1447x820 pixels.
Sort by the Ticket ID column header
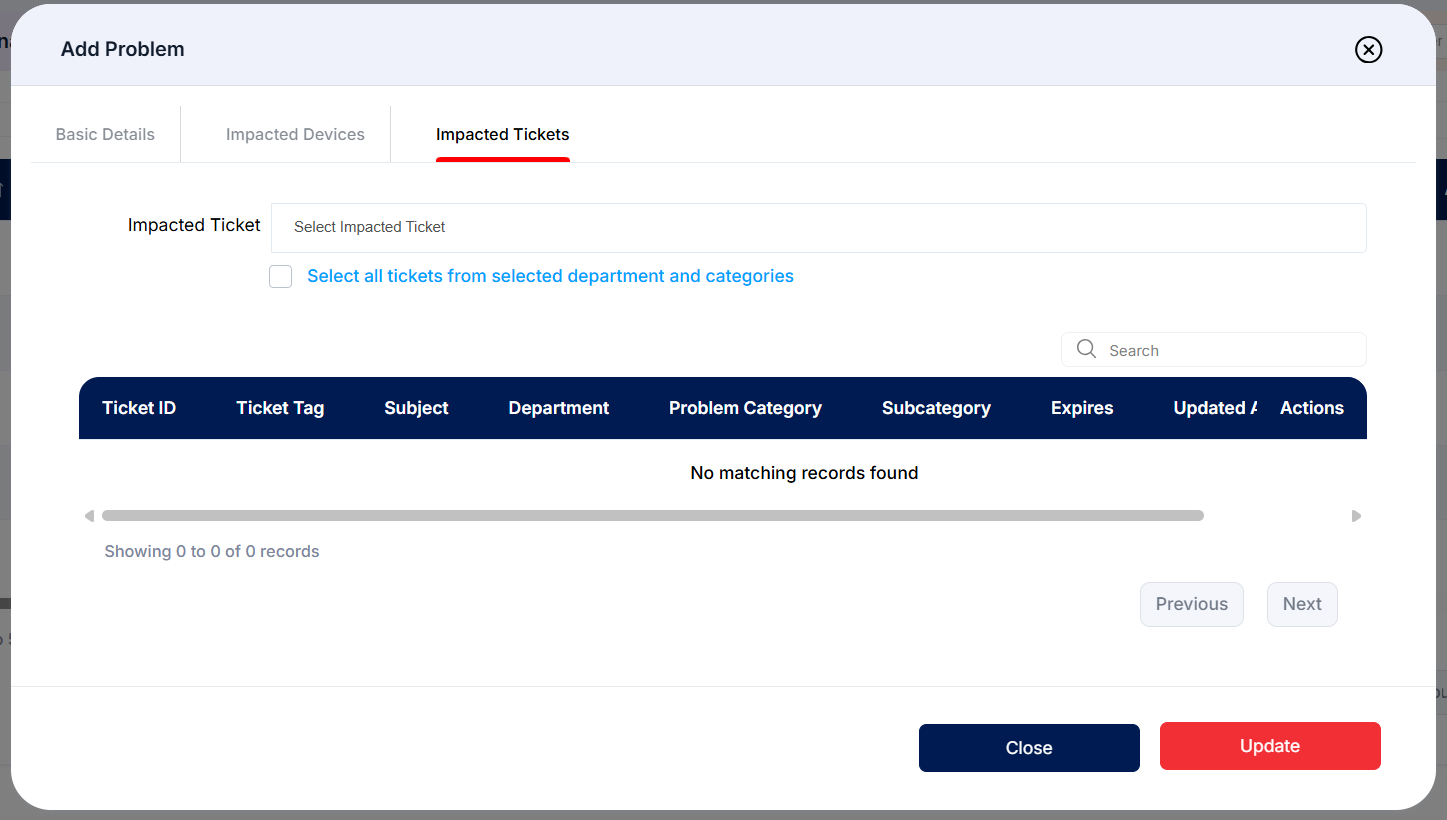point(139,408)
